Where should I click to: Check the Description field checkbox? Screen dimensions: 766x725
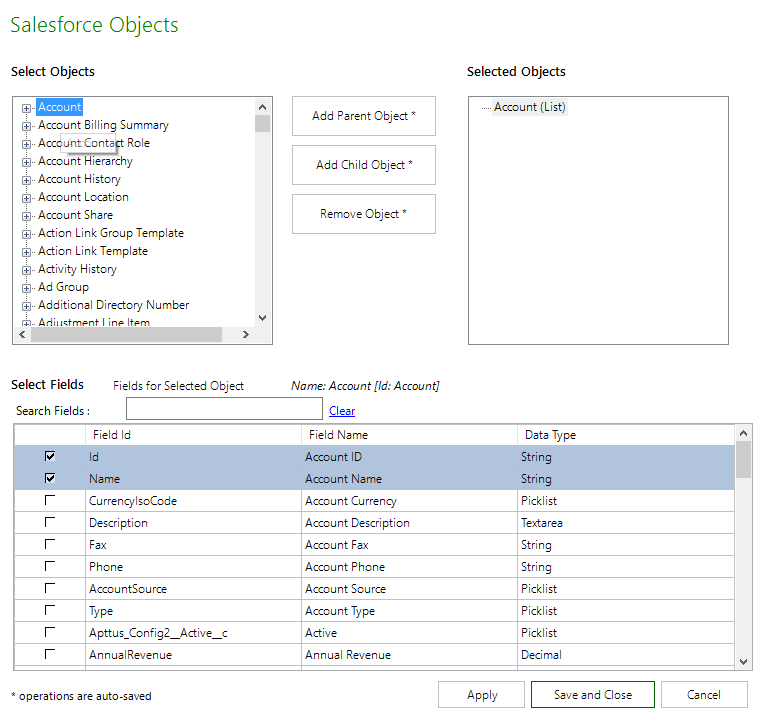click(x=50, y=522)
